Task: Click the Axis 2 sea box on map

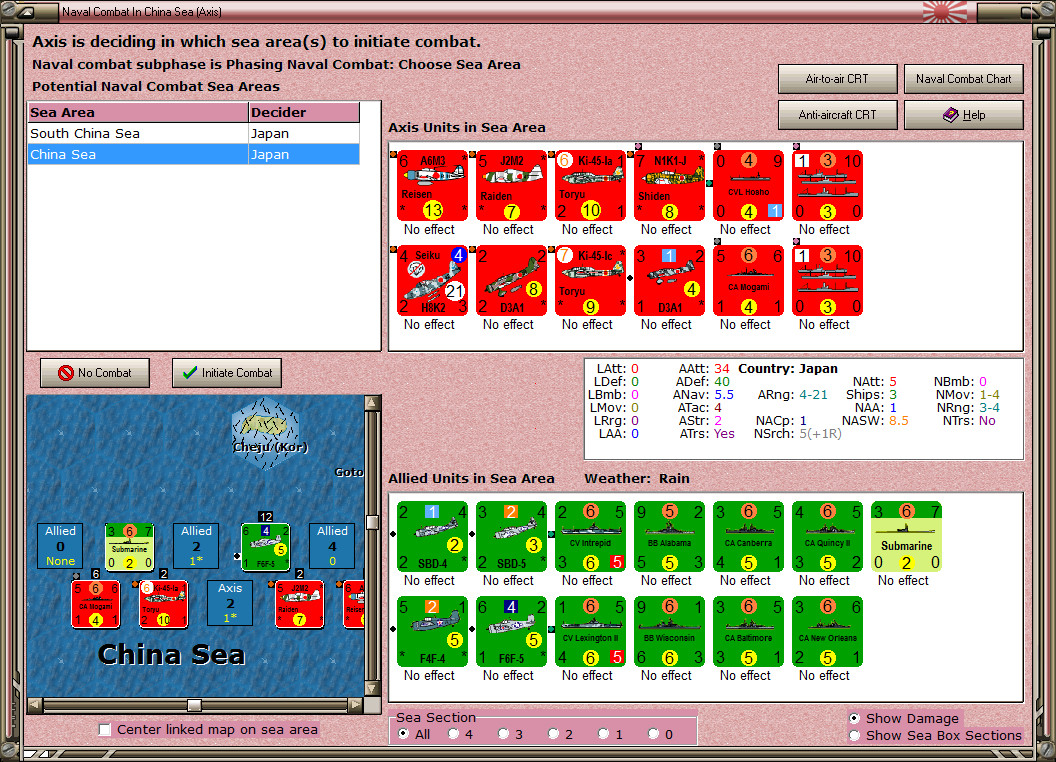Action: pyautogui.click(x=230, y=602)
